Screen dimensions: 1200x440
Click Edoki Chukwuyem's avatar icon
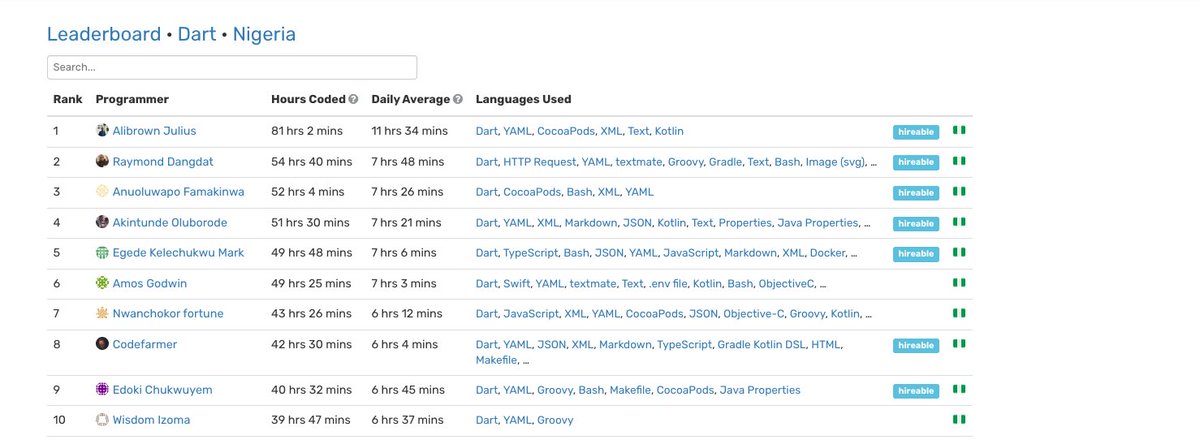102,390
